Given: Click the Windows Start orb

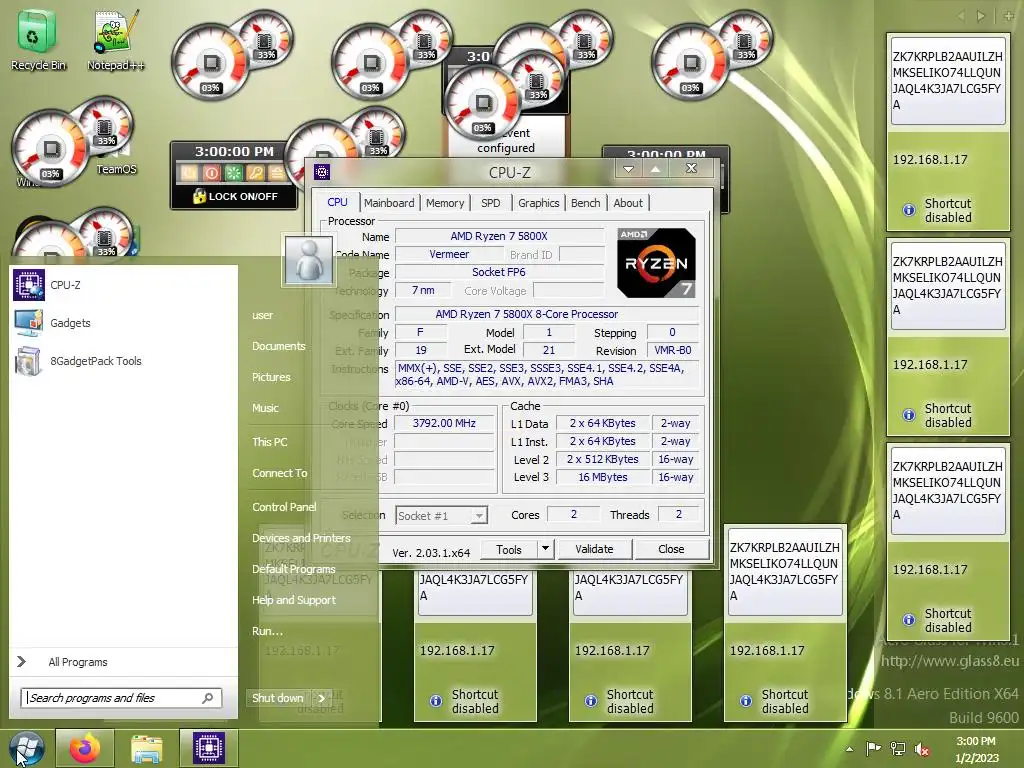Looking at the screenshot, I should [x=26, y=748].
